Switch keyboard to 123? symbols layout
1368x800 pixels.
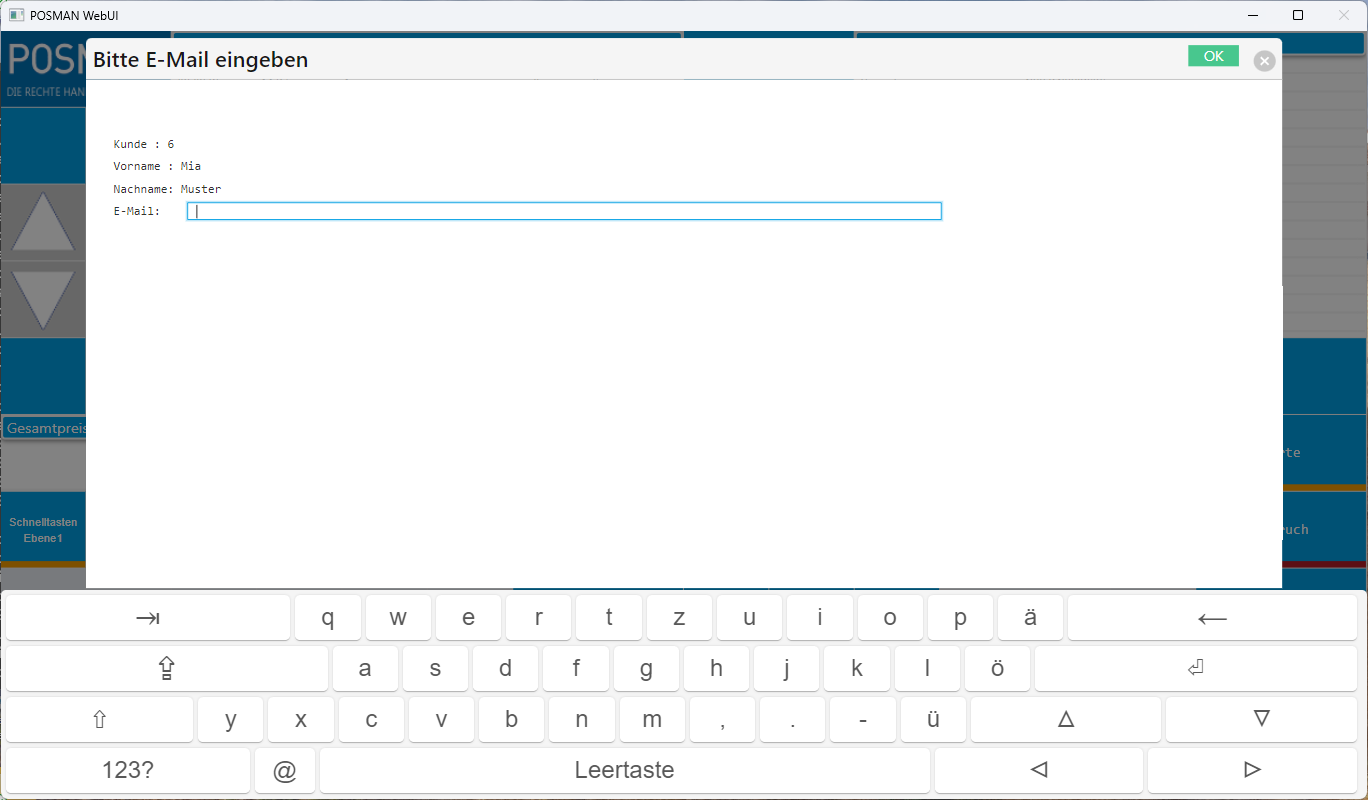pos(128,771)
